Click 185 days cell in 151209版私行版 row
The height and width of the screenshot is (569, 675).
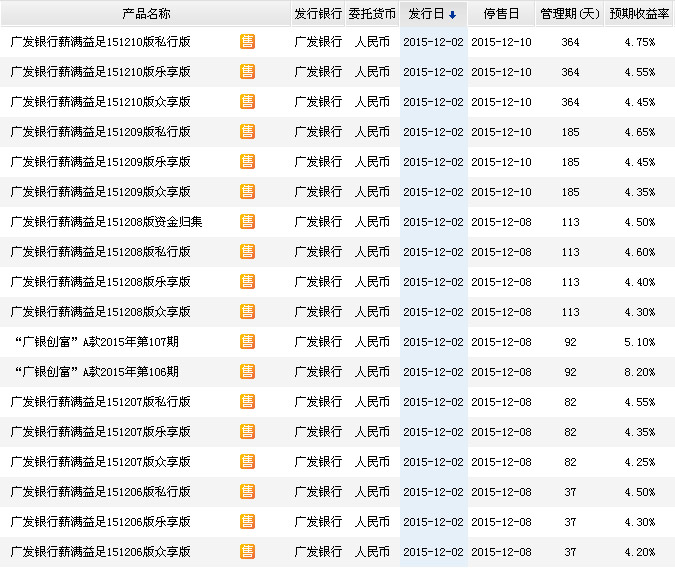(570, 132)
